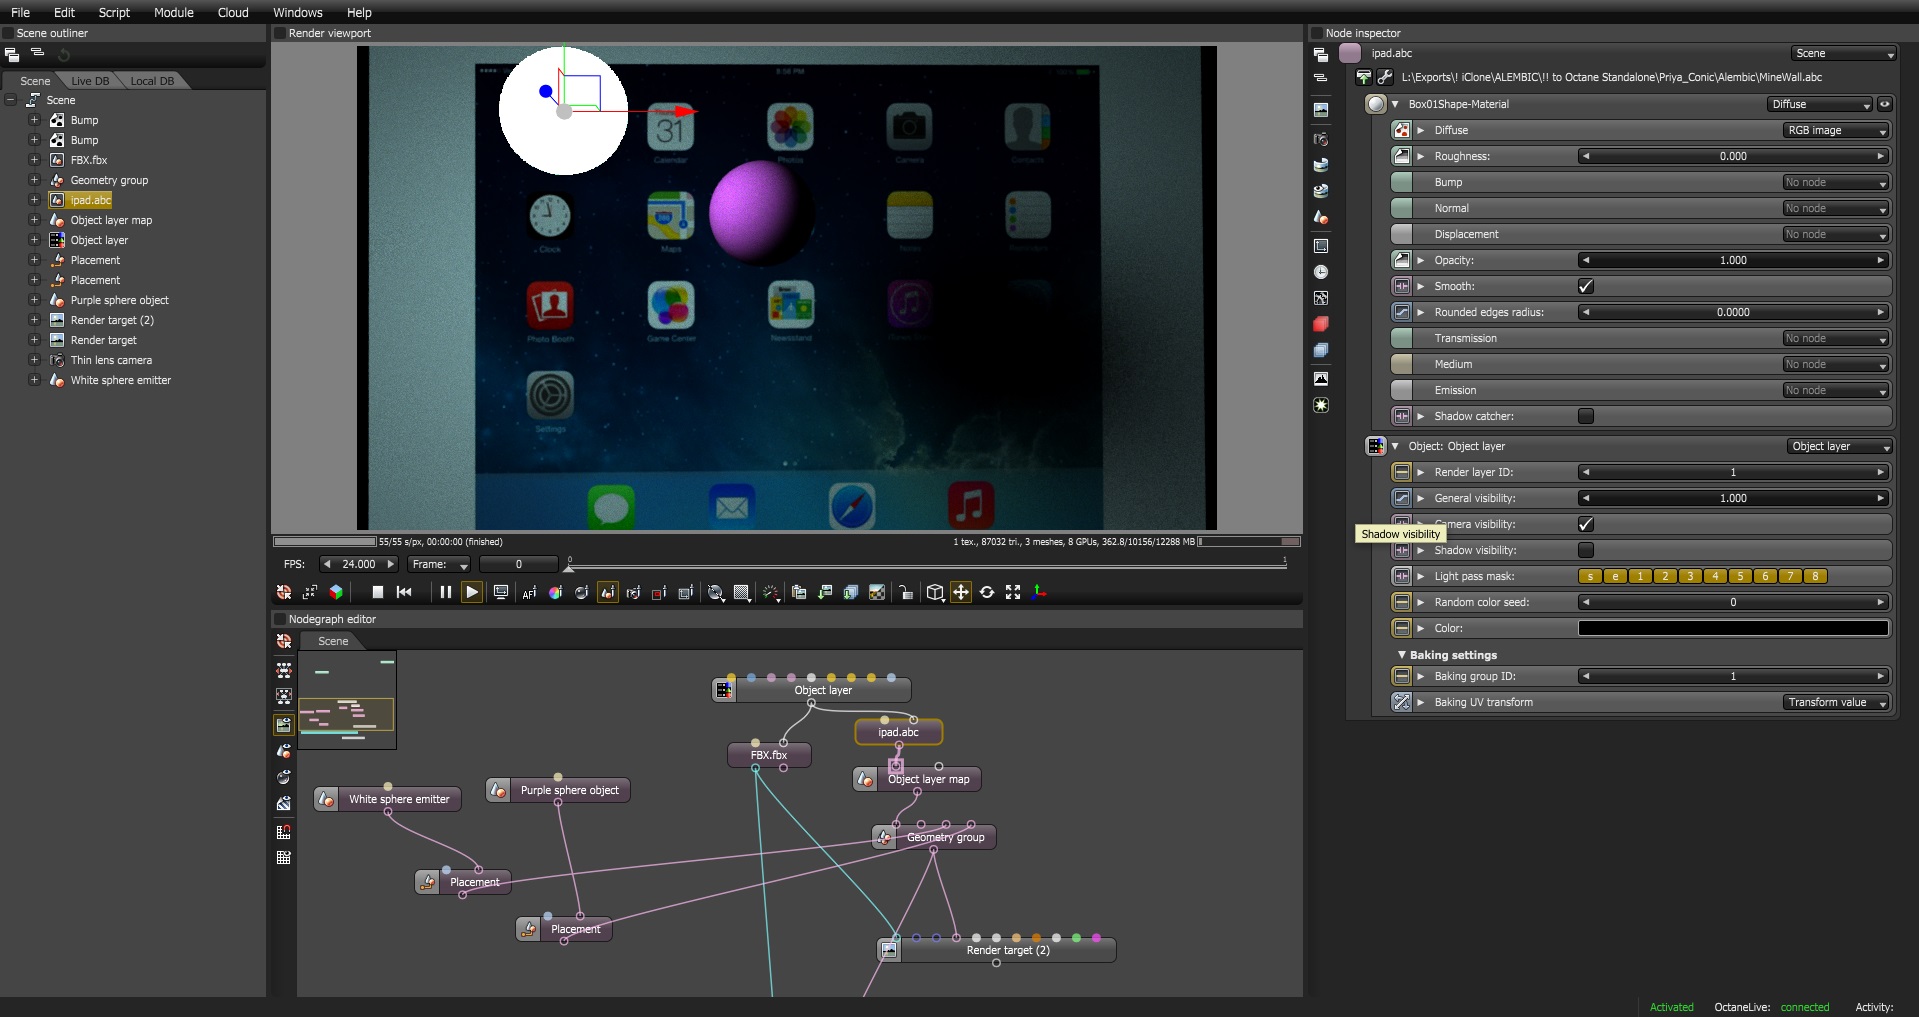Click the highlighted play render button
This screenshot has height=1017, width=1919.
pyautogui.click(x=471, y=592)
